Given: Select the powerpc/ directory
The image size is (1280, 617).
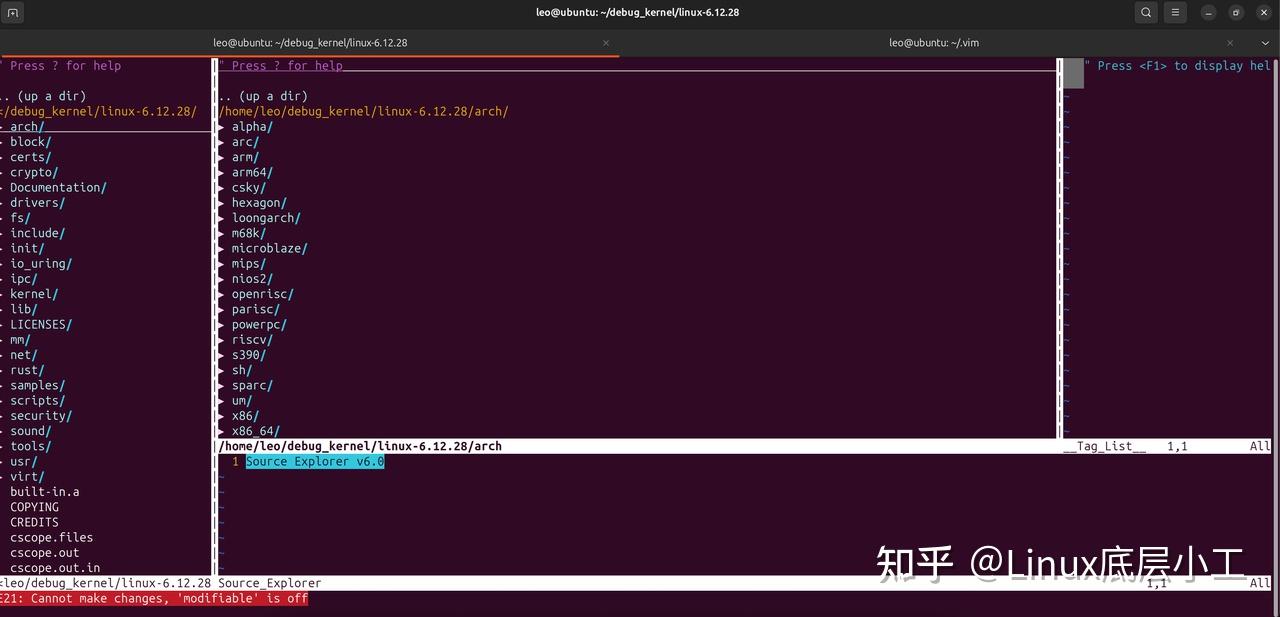Looking at the screenshot, I should point(259,324).
